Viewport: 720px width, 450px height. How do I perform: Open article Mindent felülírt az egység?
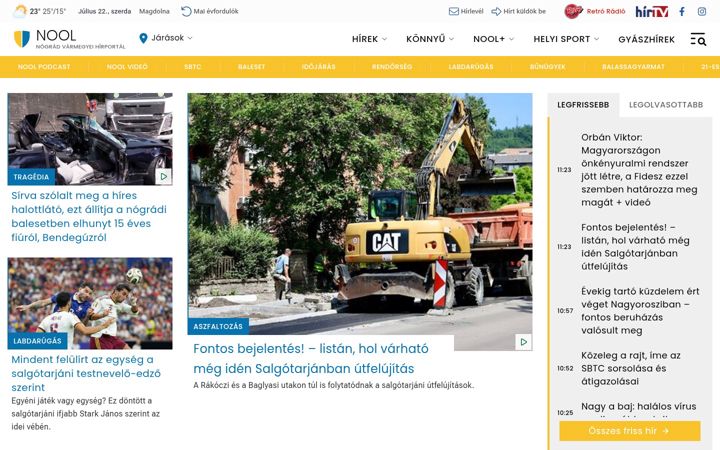coord(86,373)
